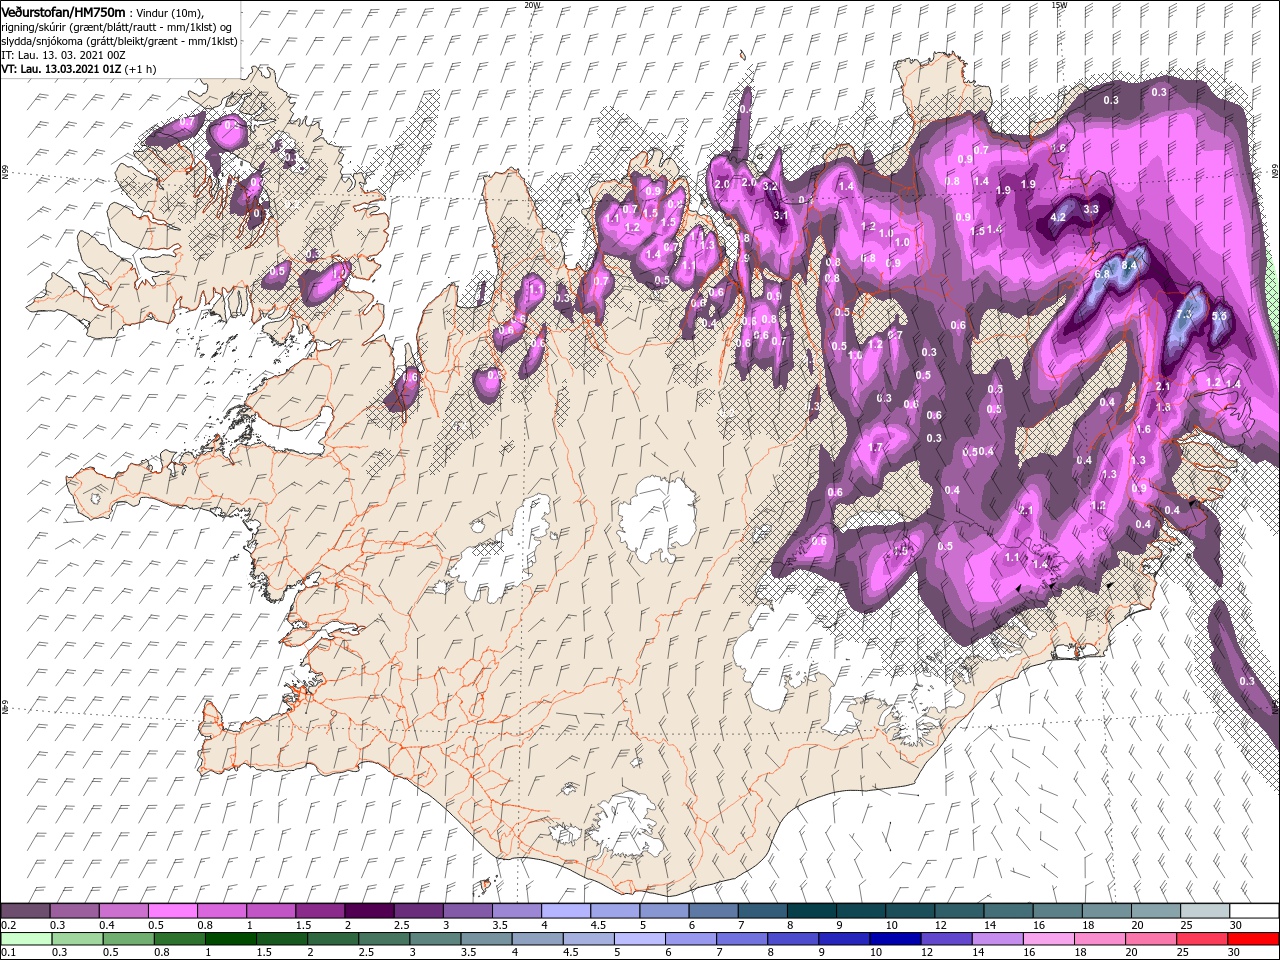Click the 0.4 label on the upper scale
Screen dimensions: 1280x960
point(107,926)
